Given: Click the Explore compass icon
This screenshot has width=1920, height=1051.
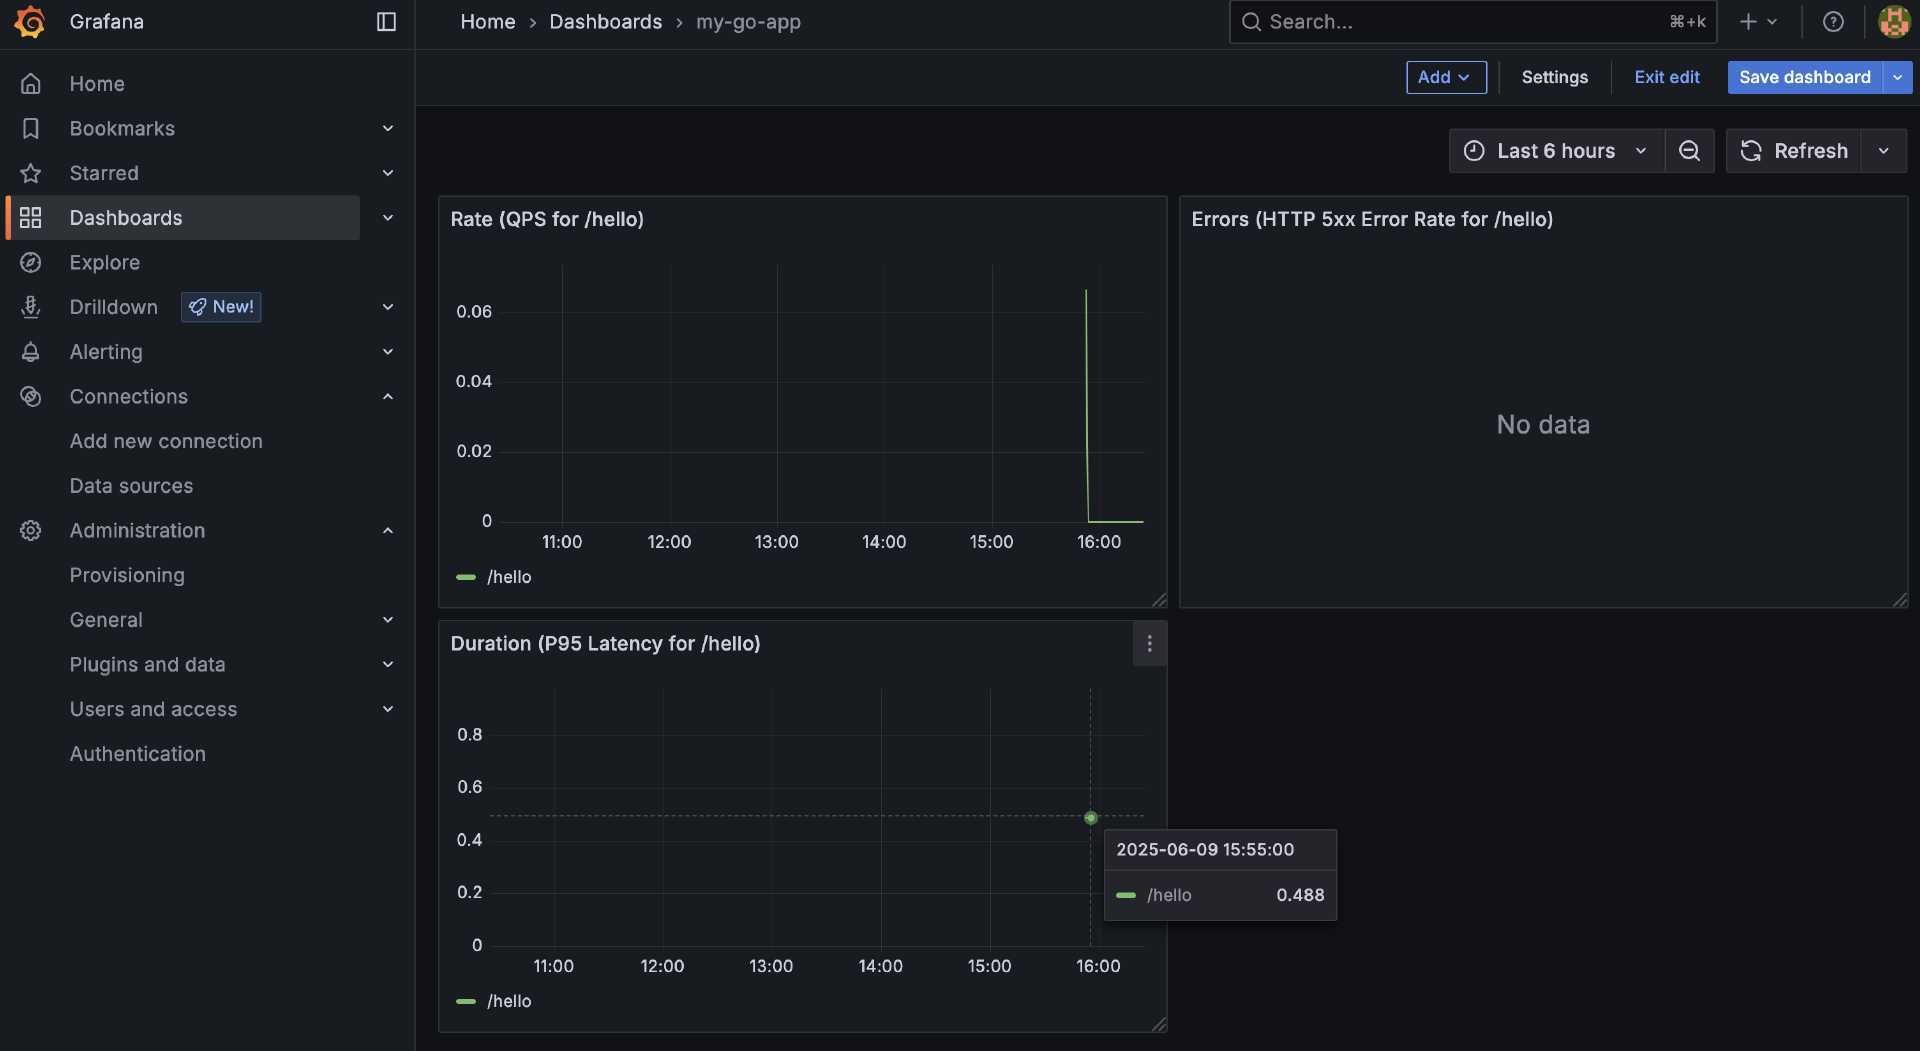Looking at the screenshot, I should tap(31, 263).
